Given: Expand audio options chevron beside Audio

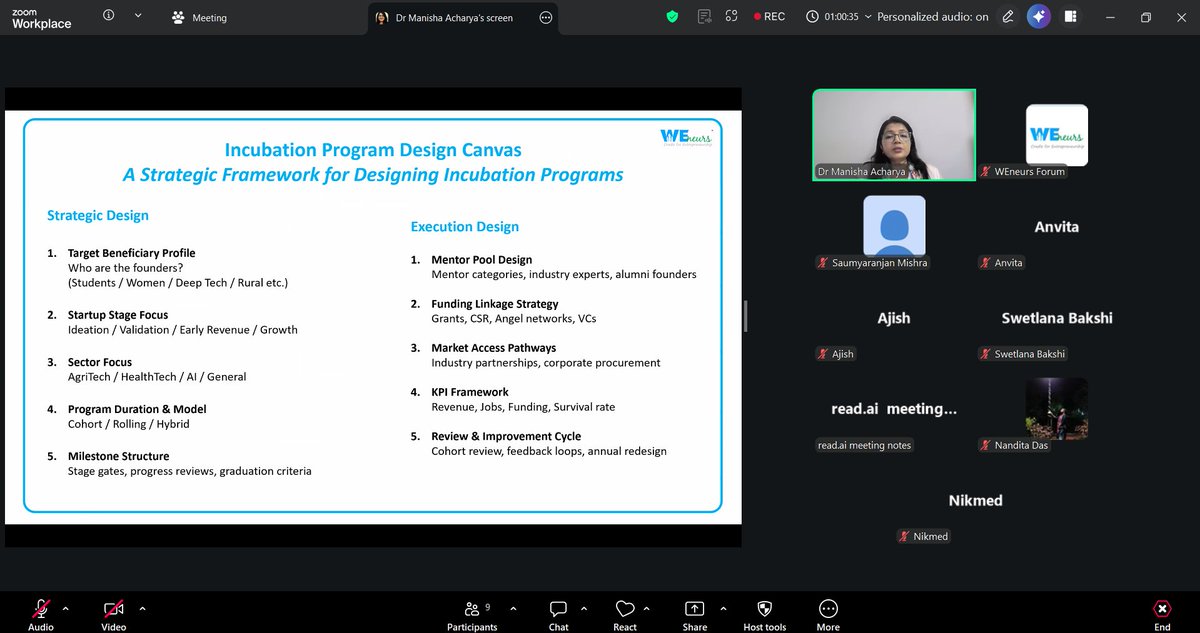Looking at the screenshot, I should (x=66, y=607).
